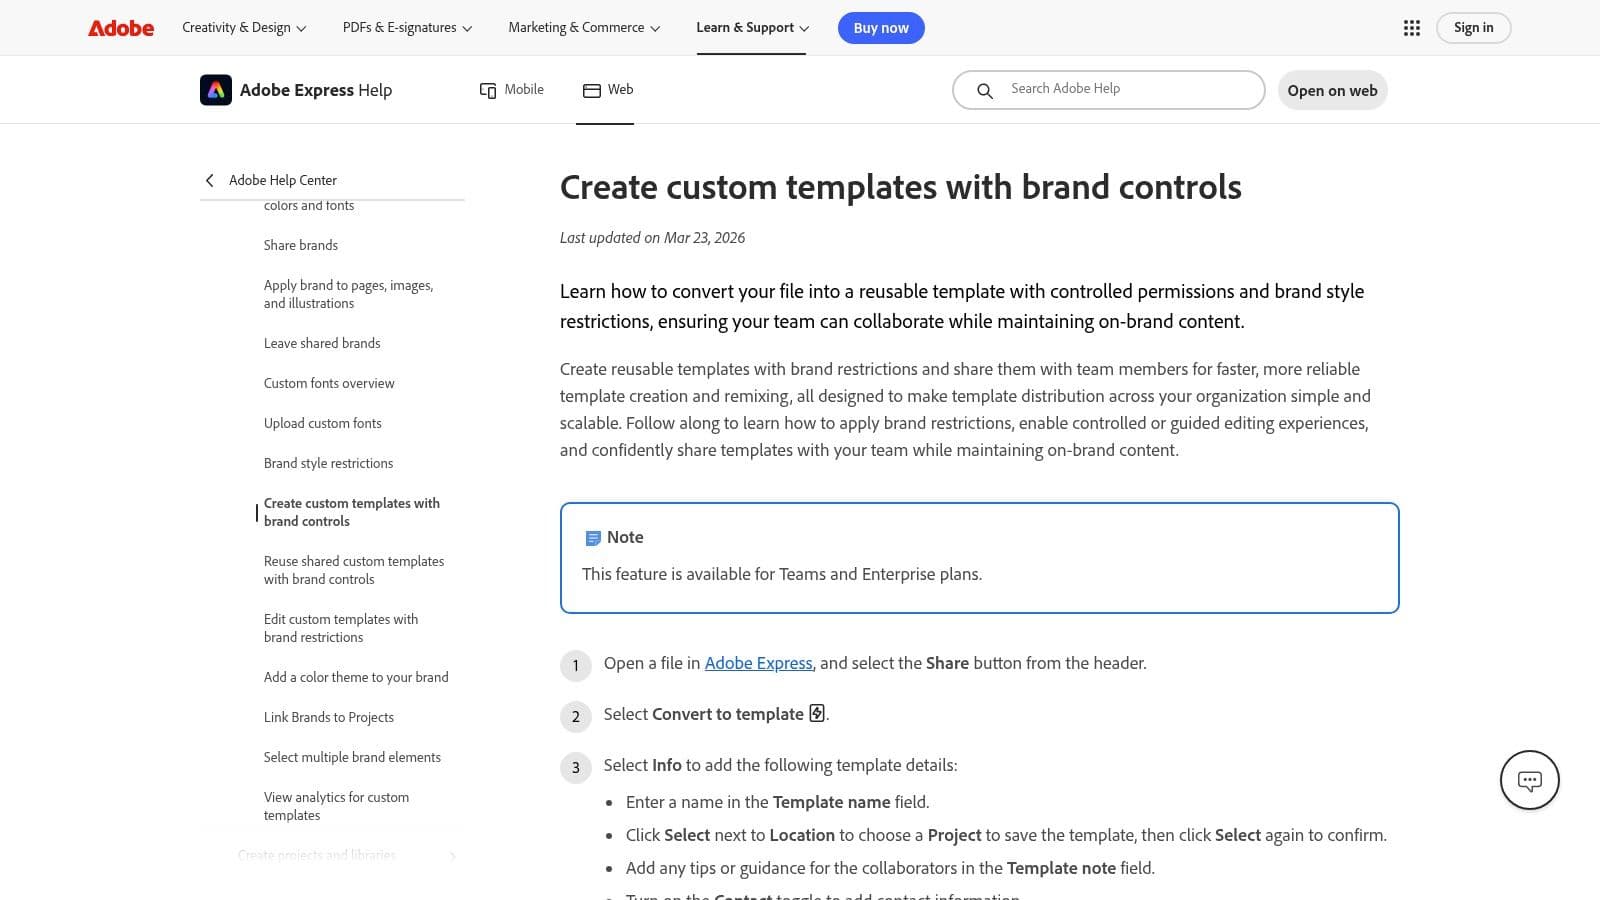Open the chat assistant bubble icon
The height and width of the screenshot is (900, 1600).
pos(1529,780)
